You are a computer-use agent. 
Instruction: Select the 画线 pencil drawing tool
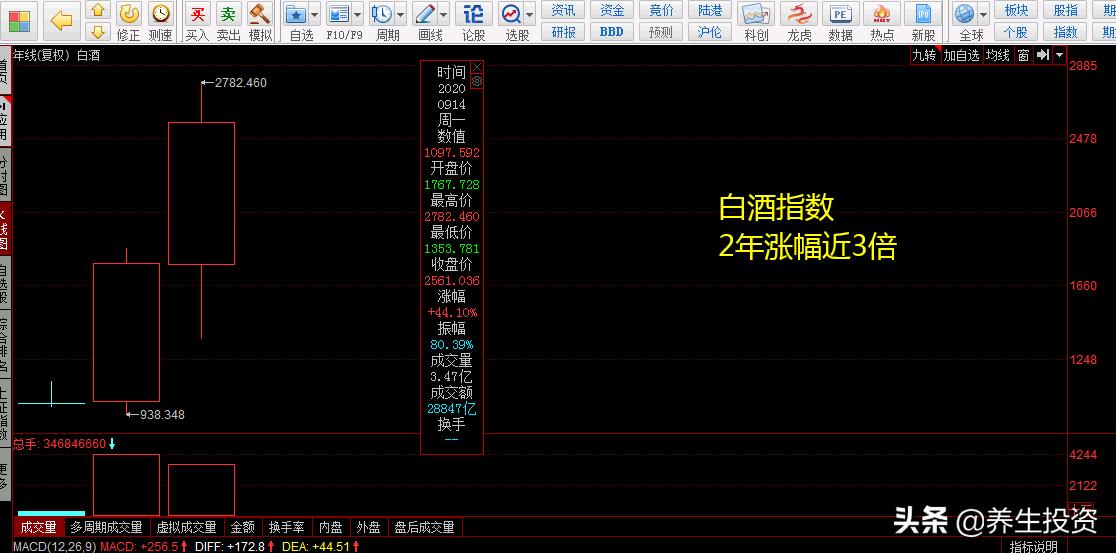click(x=426, y=14)
